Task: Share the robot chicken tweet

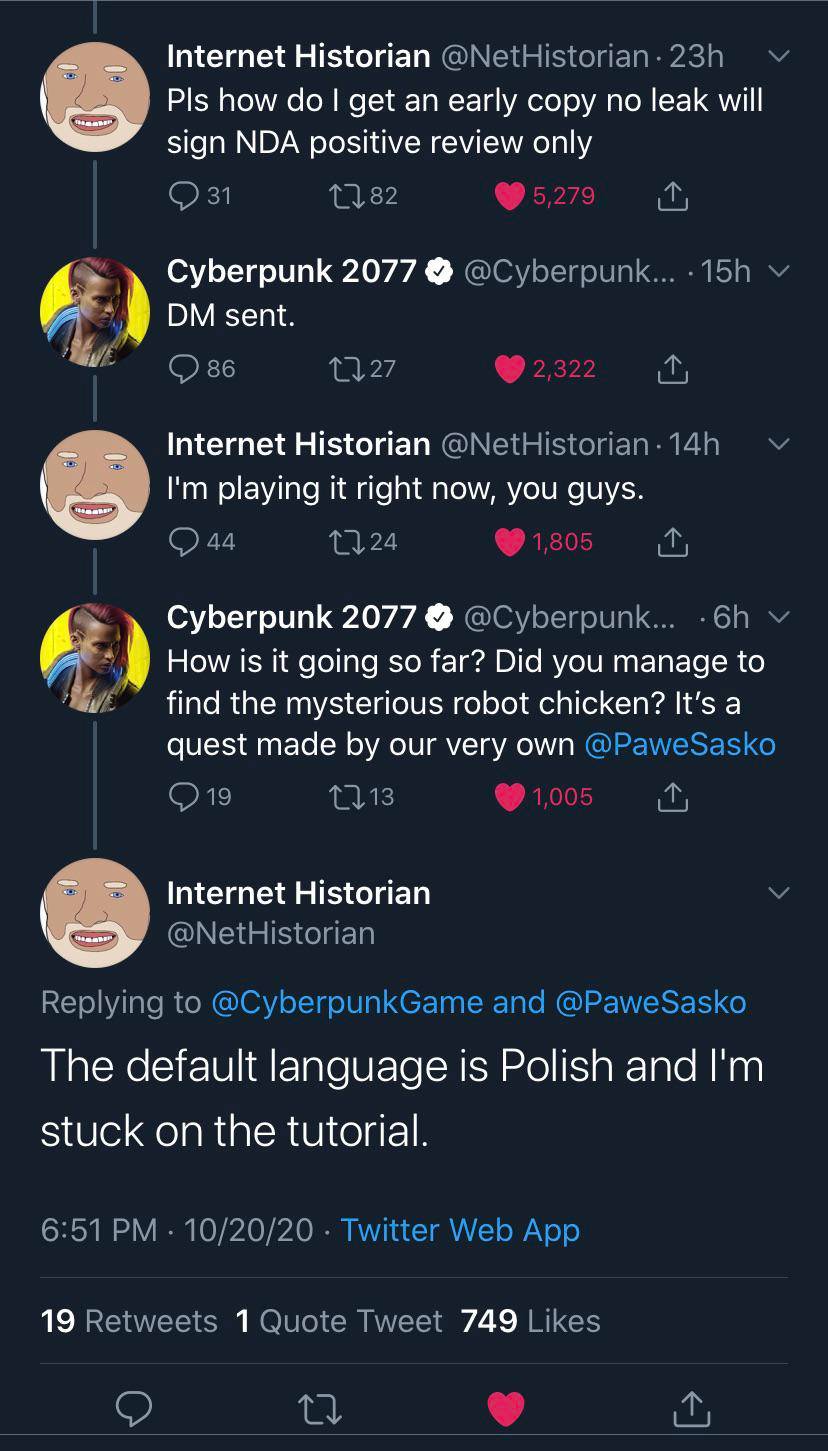Action: (673, 796)
